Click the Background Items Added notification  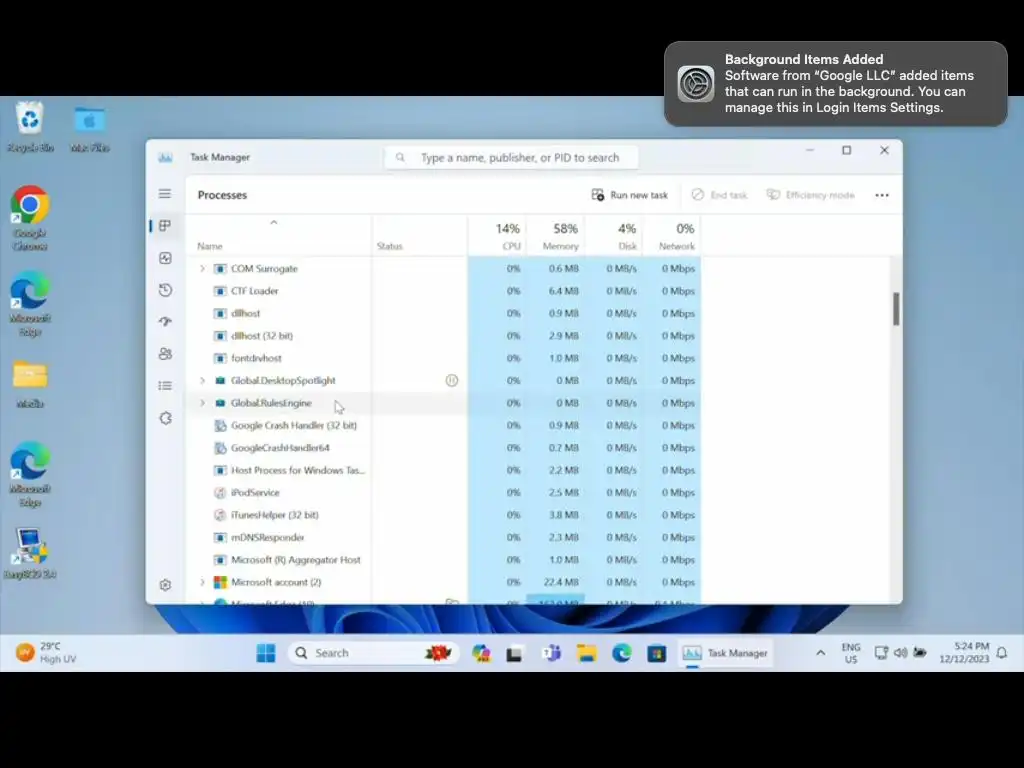tap(835, 84)
